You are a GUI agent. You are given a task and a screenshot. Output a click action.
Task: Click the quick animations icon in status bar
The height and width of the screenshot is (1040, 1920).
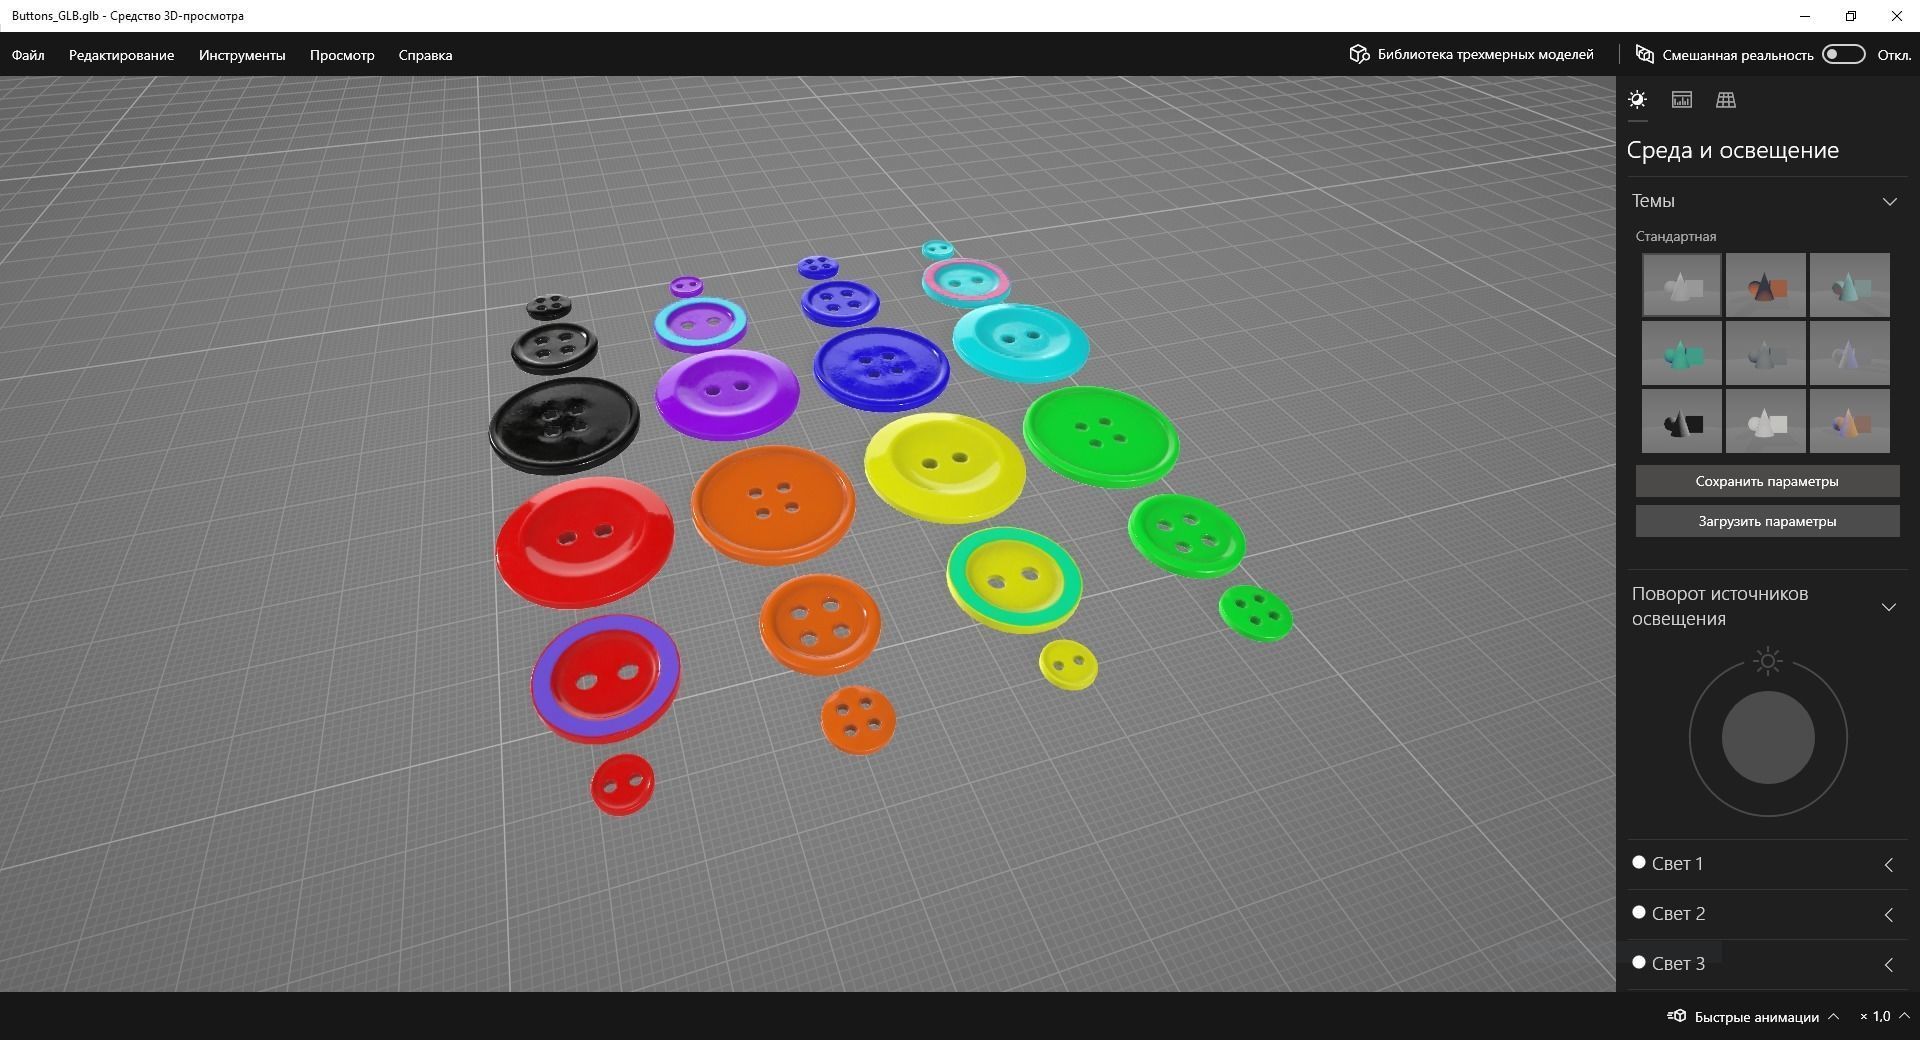tap(1677, 1016)
